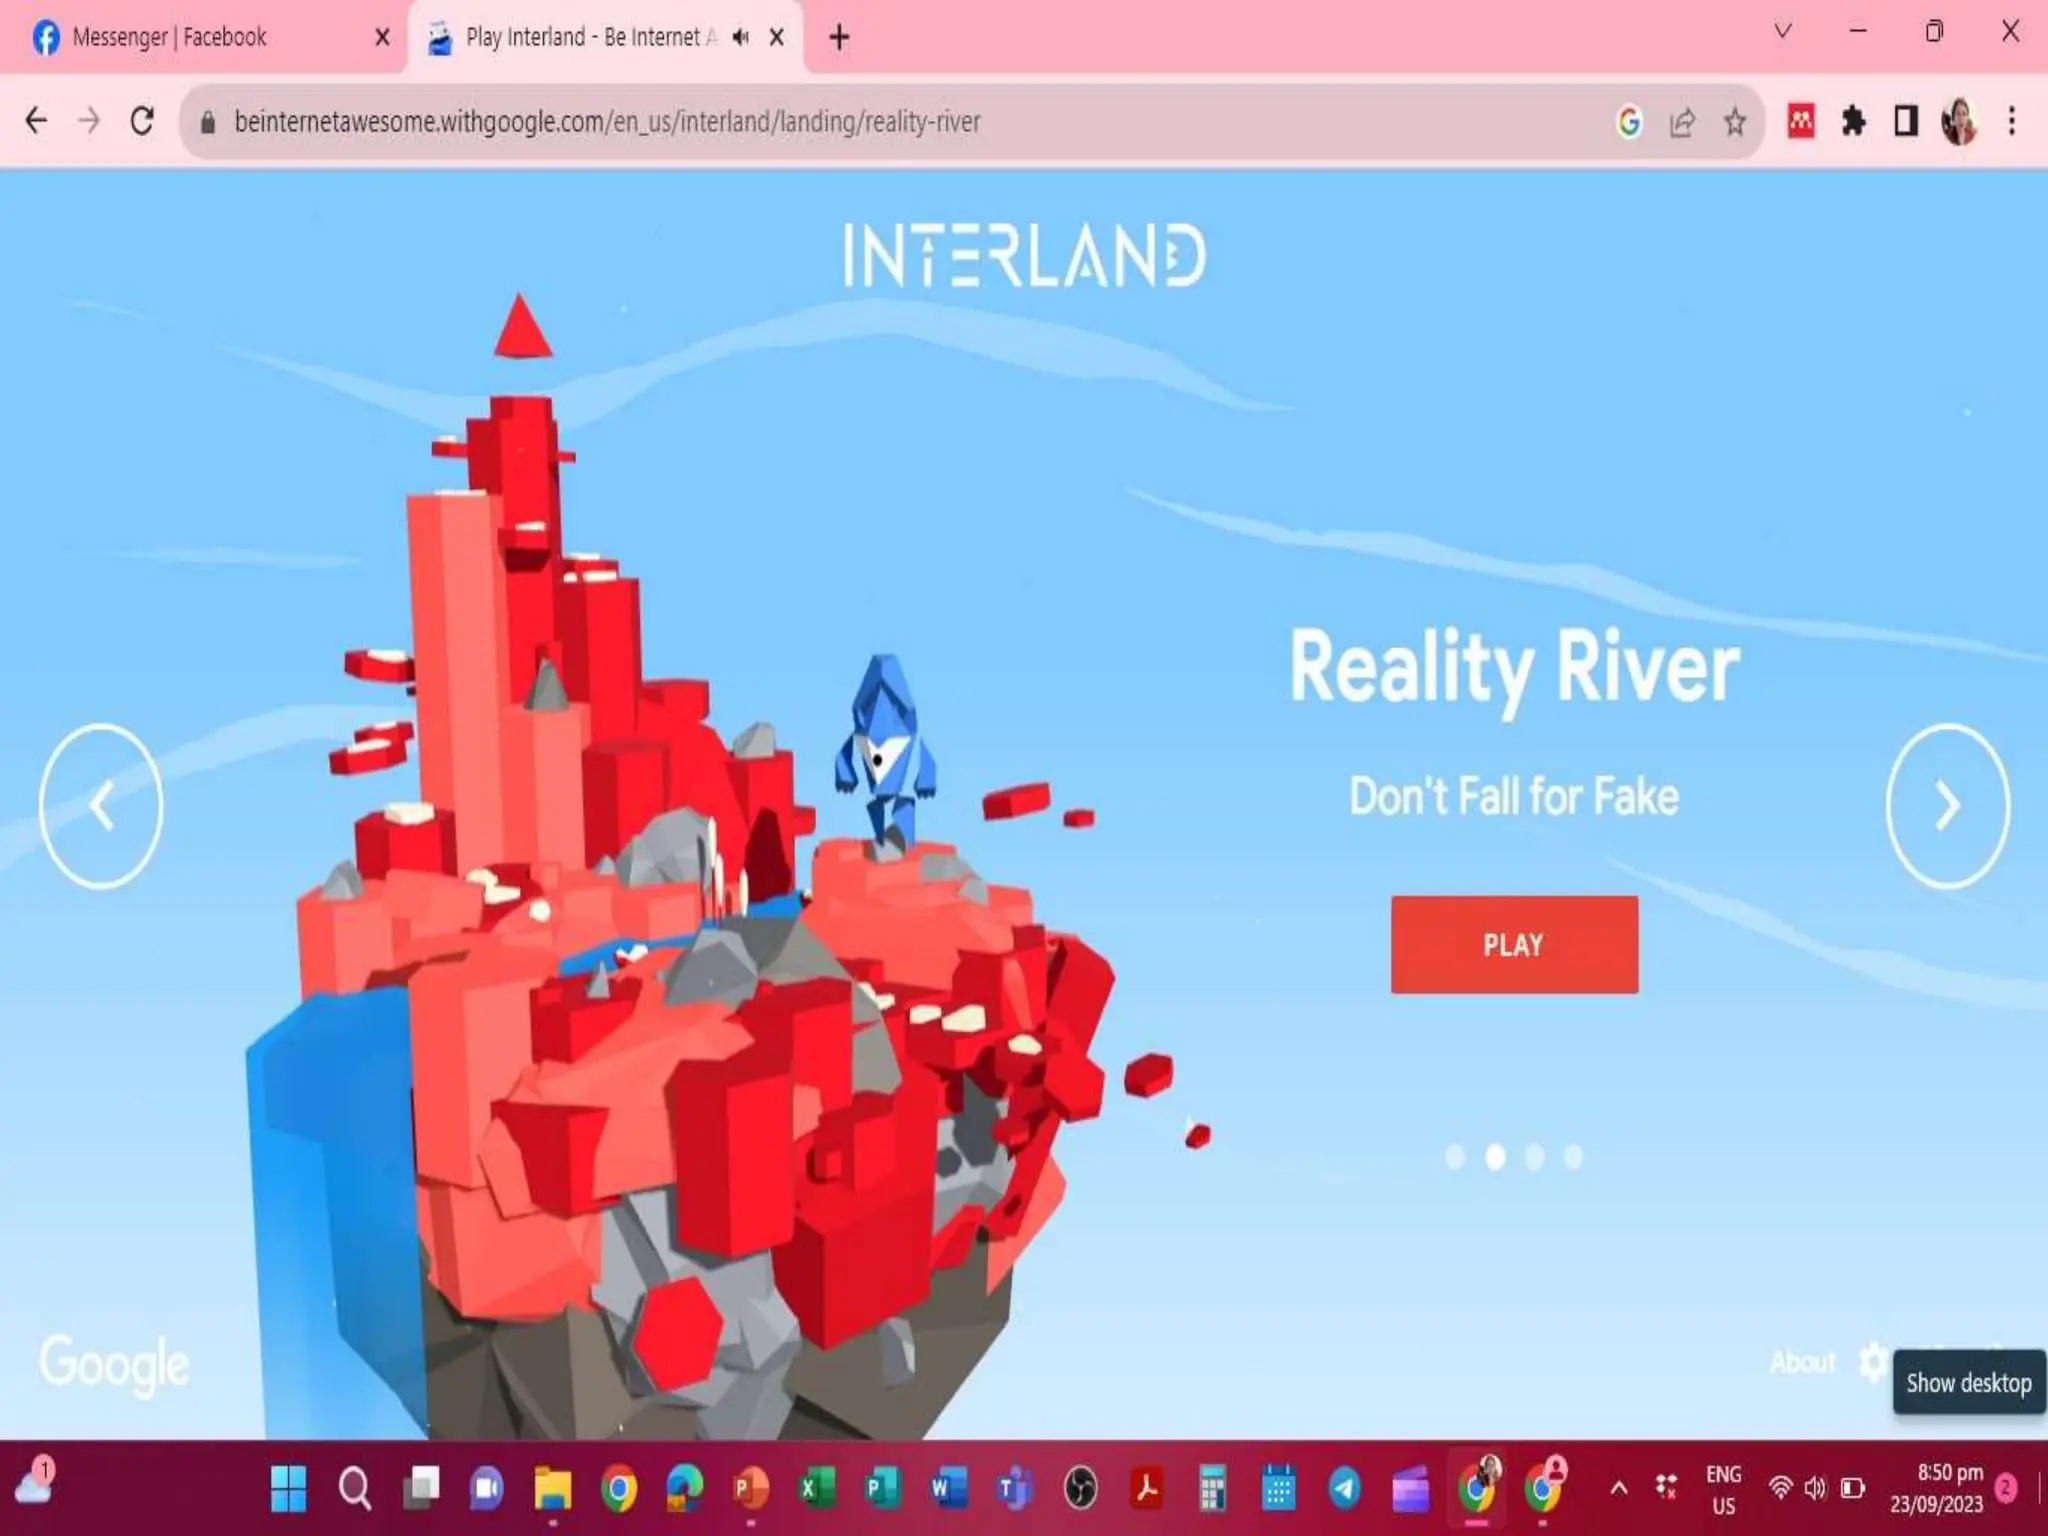Click the address bar URL
The height and width of the screenshot is (1536, 2048).
[607, 122]
